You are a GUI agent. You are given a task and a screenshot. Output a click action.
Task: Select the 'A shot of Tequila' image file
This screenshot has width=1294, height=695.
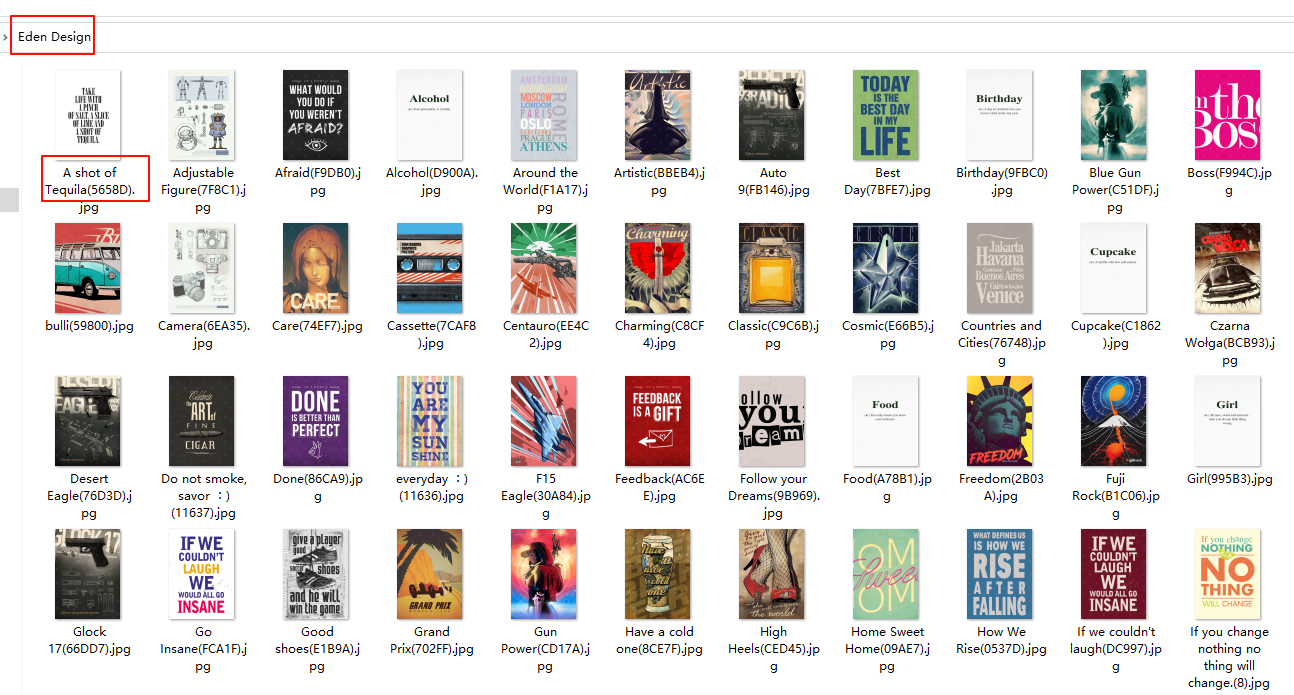(x=88, y=115)
